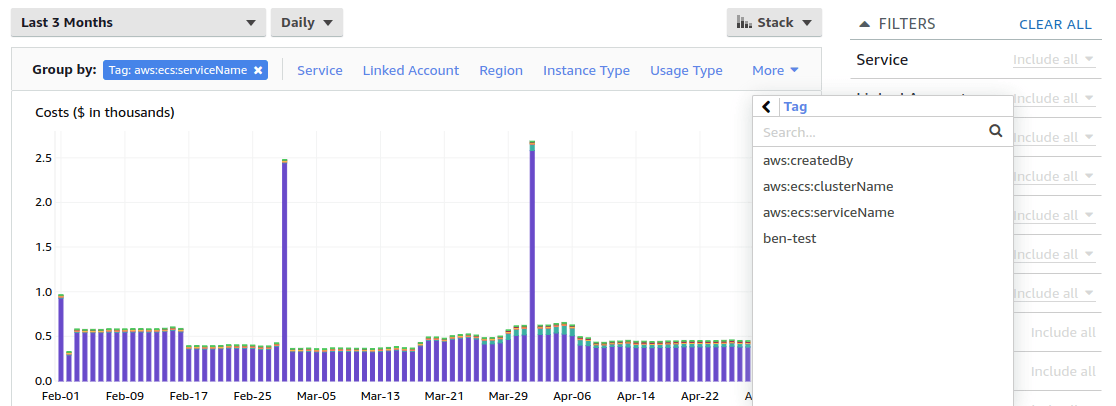Image resolution: width=1116 pixels, height=406 pixels.
Task: Type in the tag Search field
Action: point(870,131)
